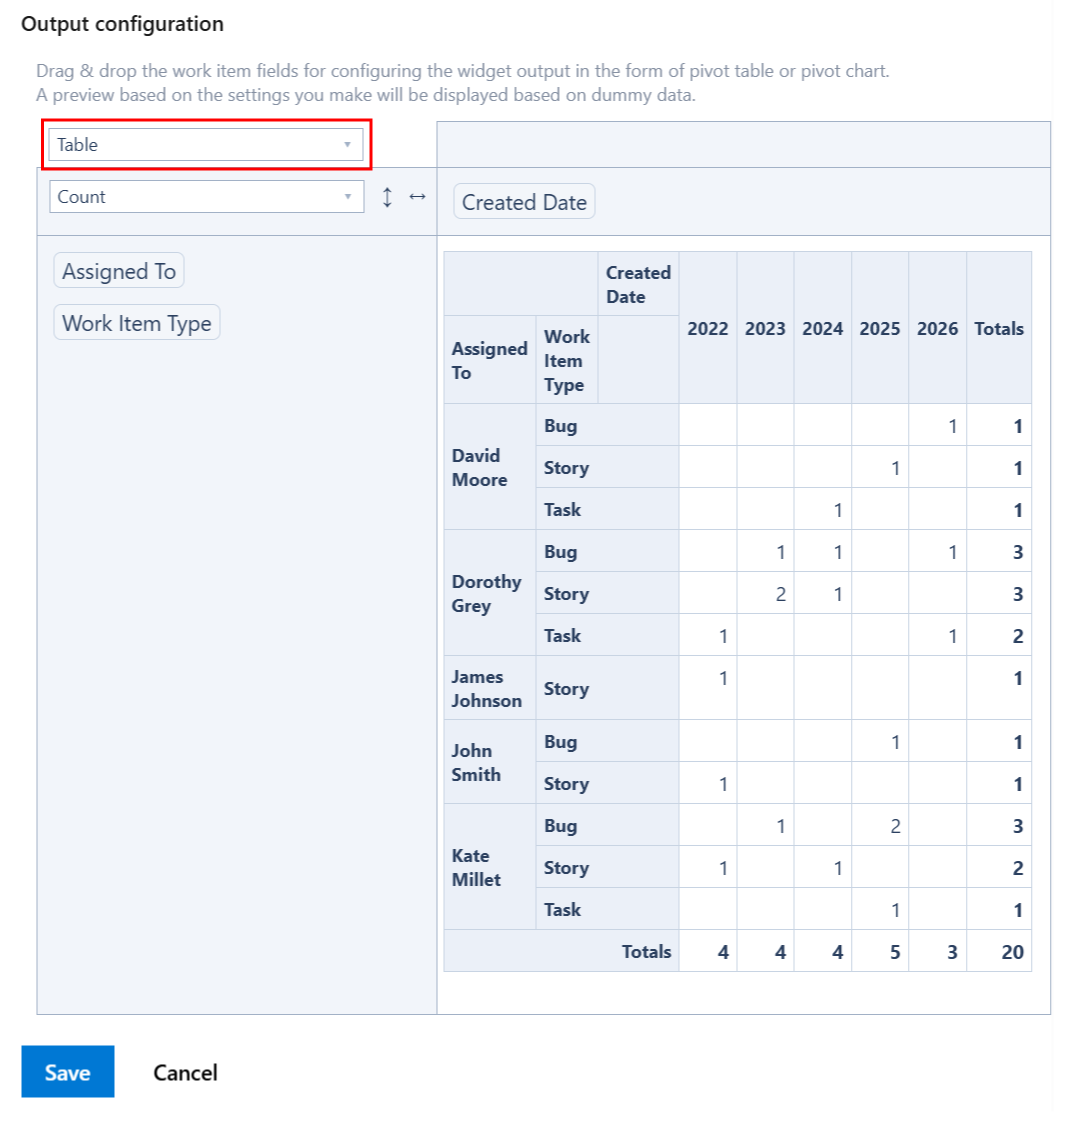Image resolution: width=1072 pixels, height=1143 pixels.
Task: Select the Assigned To field chip
Action: [x=118, y=270]
